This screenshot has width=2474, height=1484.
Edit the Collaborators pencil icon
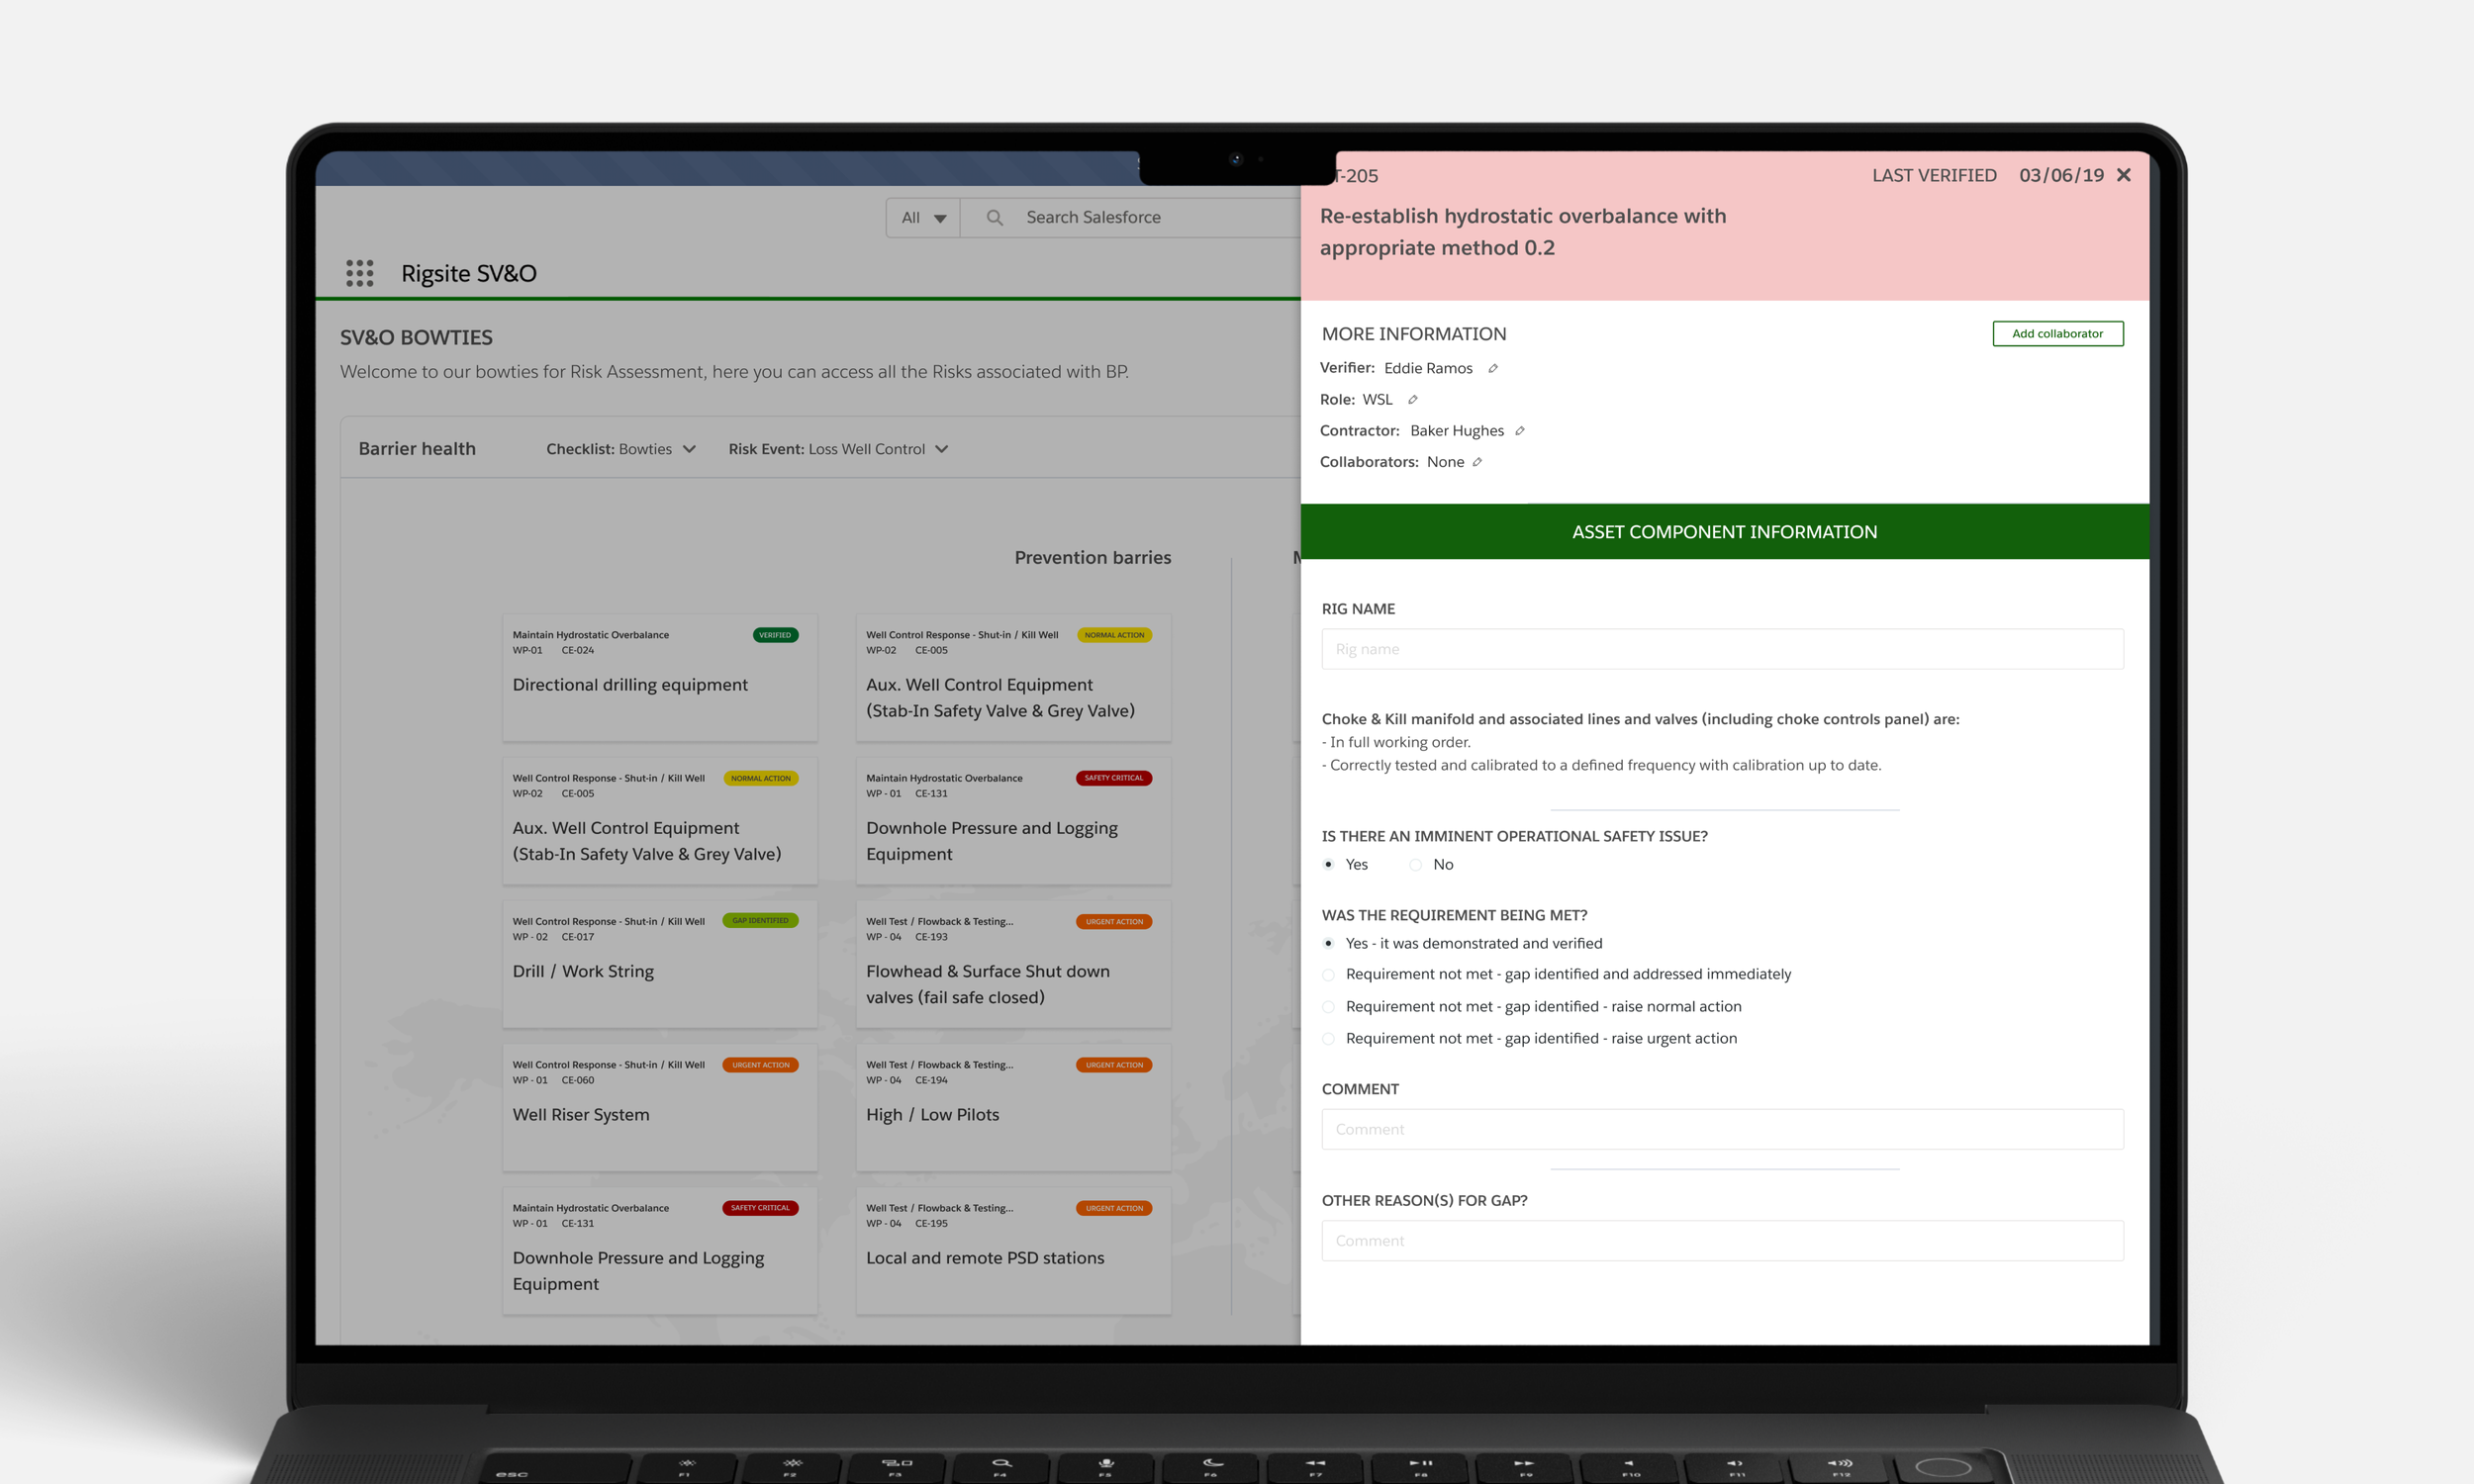tap(1477, 461)
